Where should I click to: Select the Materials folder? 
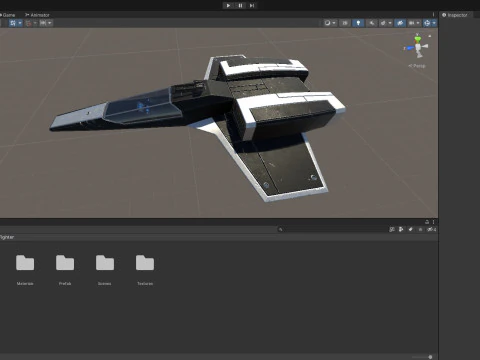point(25,263)
